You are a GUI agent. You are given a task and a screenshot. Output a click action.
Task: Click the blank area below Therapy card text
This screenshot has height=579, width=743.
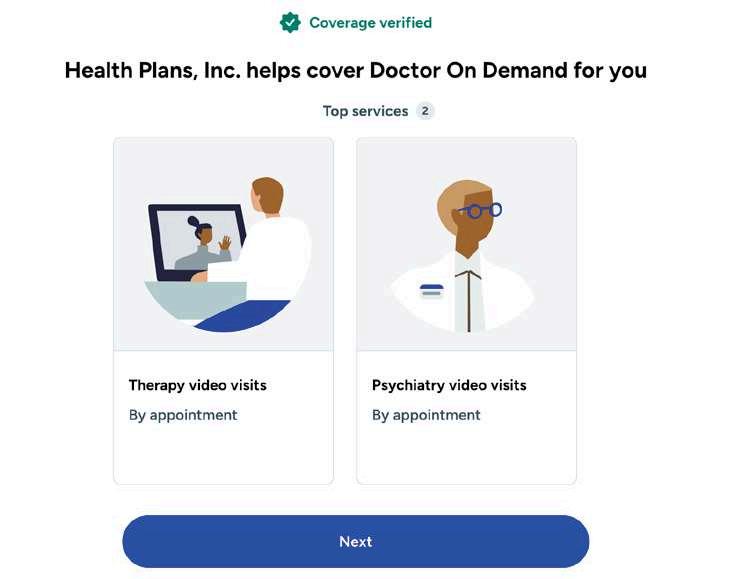coord(224,455)
